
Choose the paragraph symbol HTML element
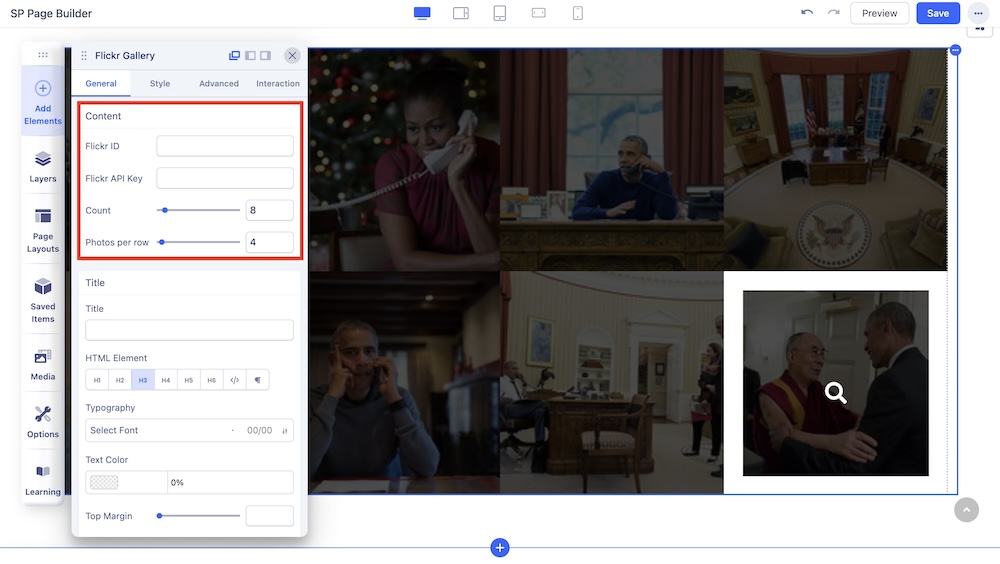pos(257,380)
